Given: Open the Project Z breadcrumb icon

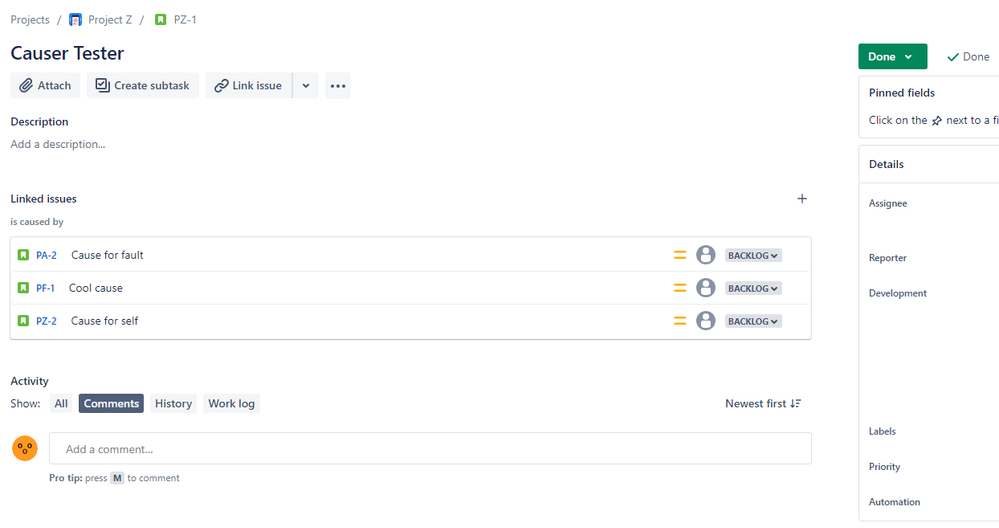Looking at the screenshot, I should [75, 20].
